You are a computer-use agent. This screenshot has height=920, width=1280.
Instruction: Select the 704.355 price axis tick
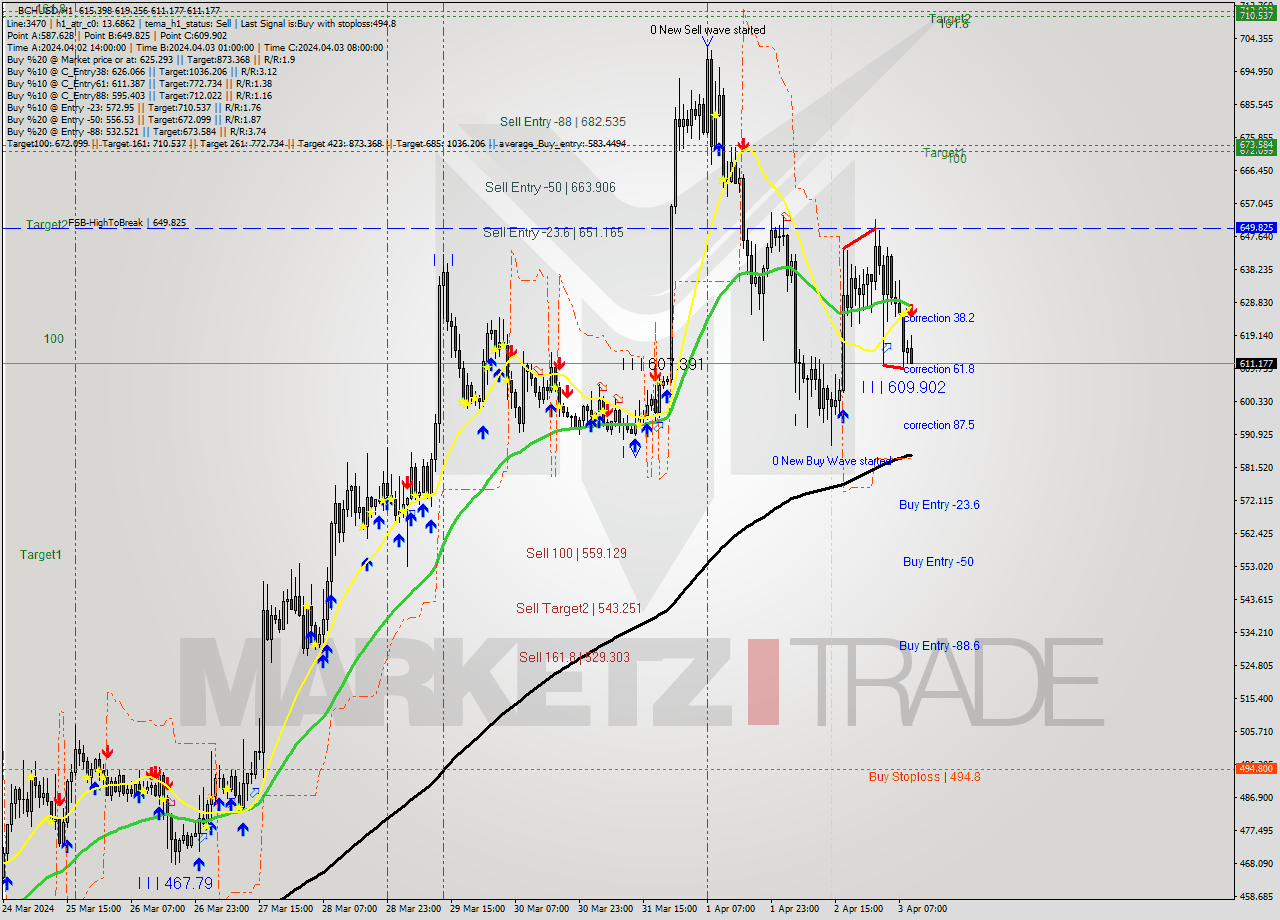click(x=1256, y=38)
